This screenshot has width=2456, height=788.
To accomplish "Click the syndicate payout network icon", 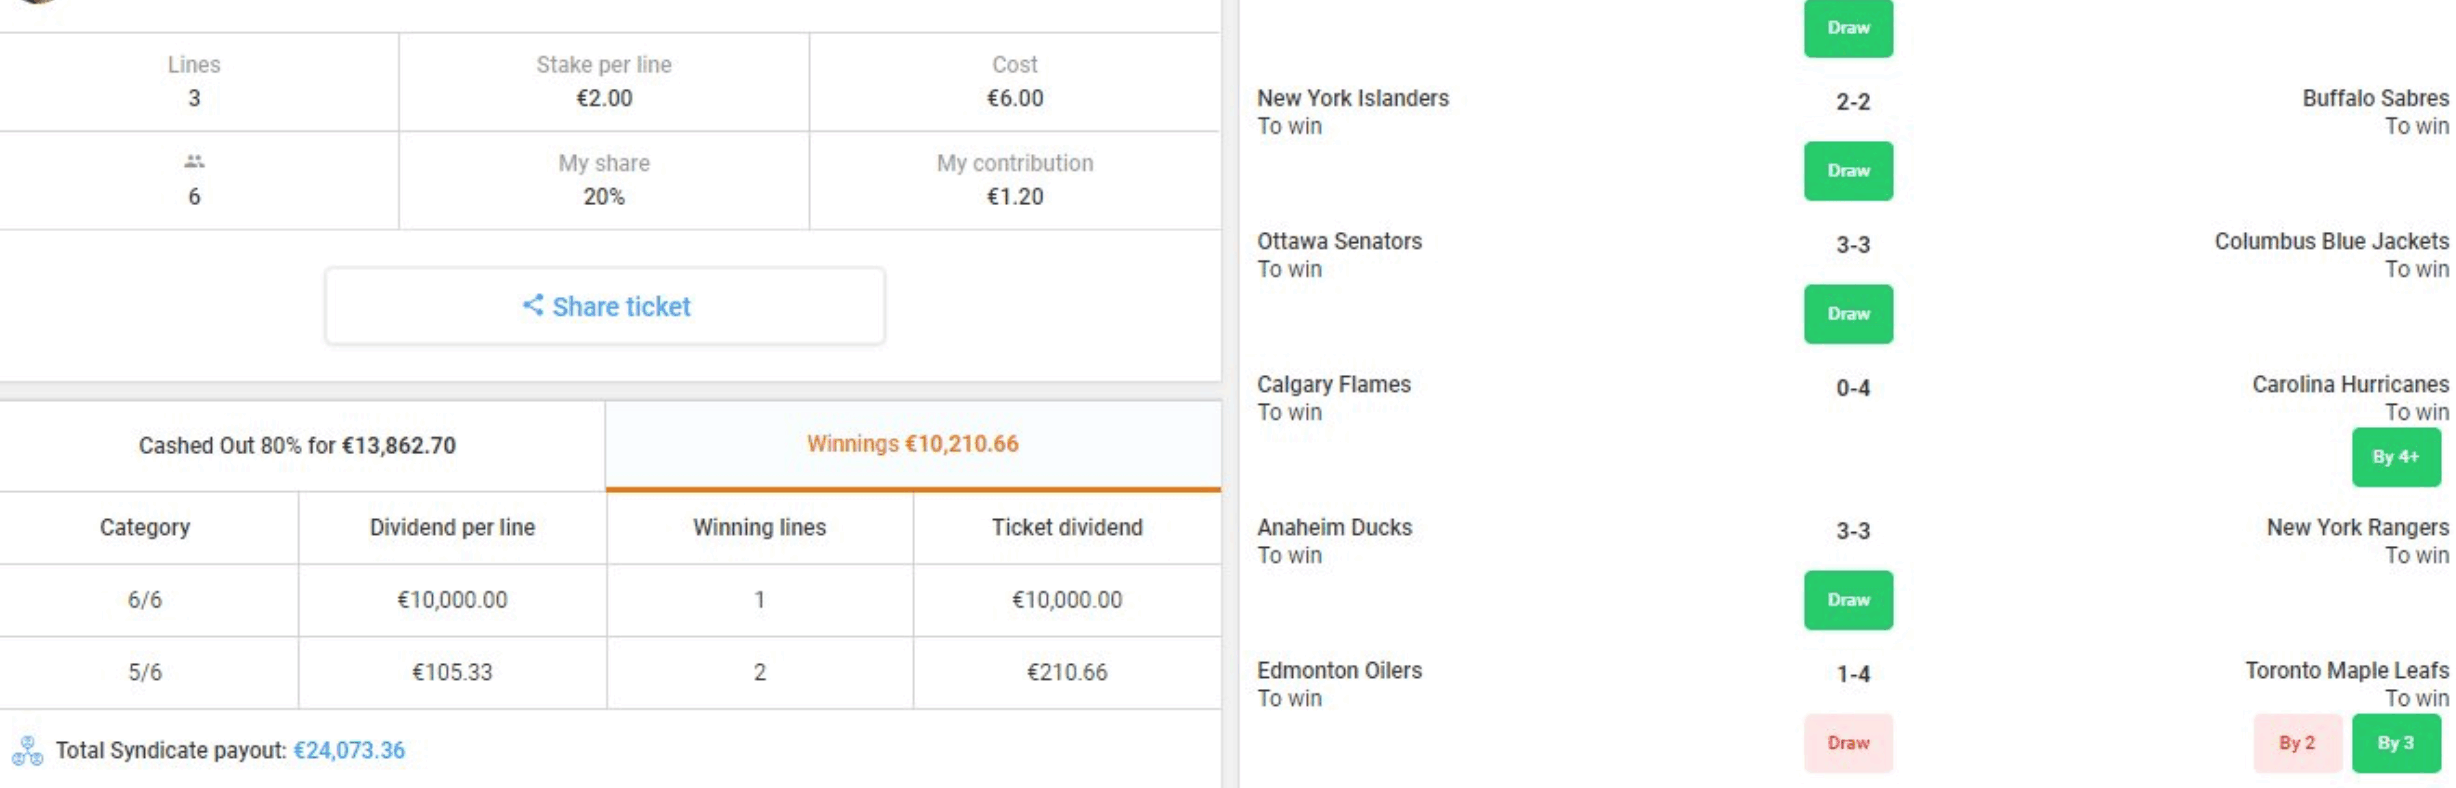I will click(27, 750).
